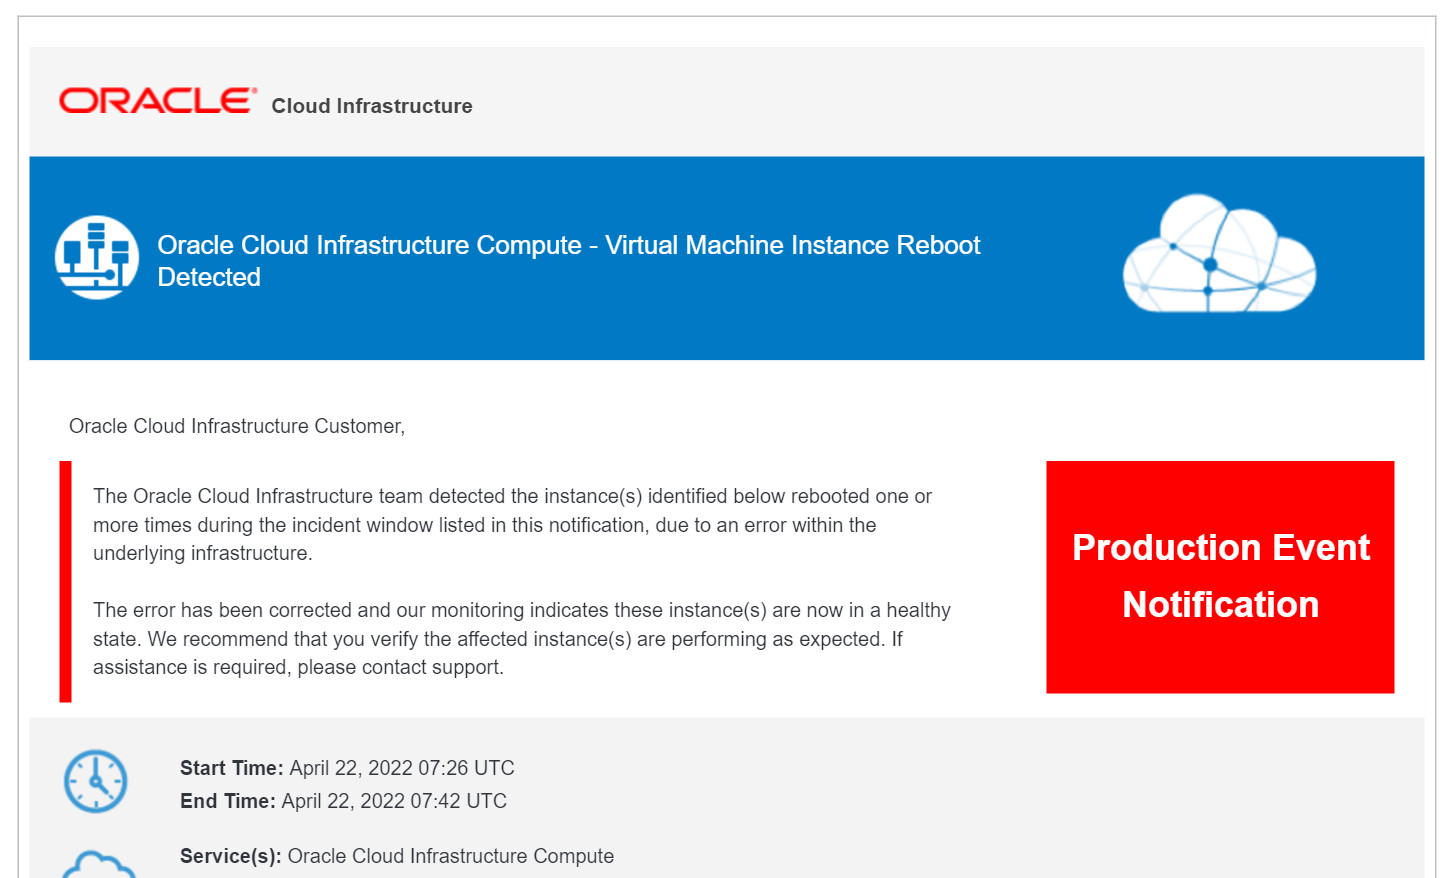This screenshot has height=878, width=1444.
Task: Click the red Production Event Notification box
Action: (1220, 577)
